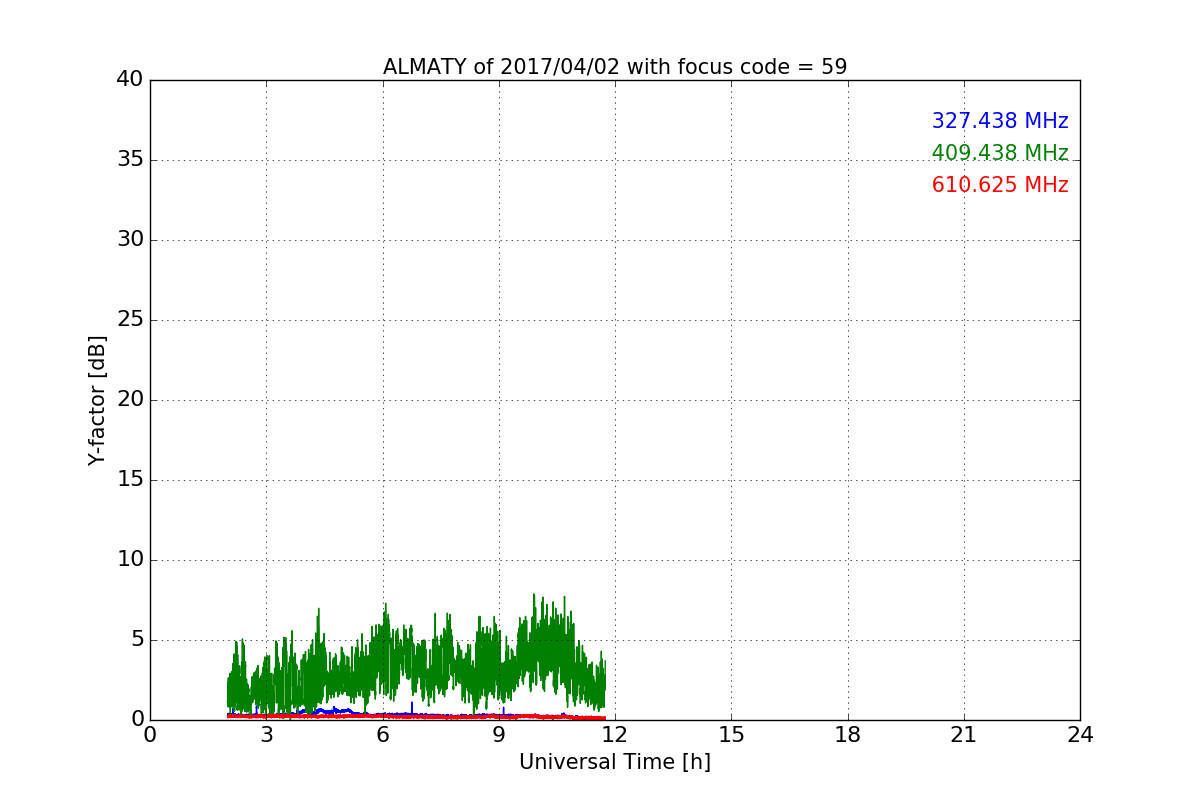
Task: Click x-axis tick label 18
Action: click(x=848, y=735)
